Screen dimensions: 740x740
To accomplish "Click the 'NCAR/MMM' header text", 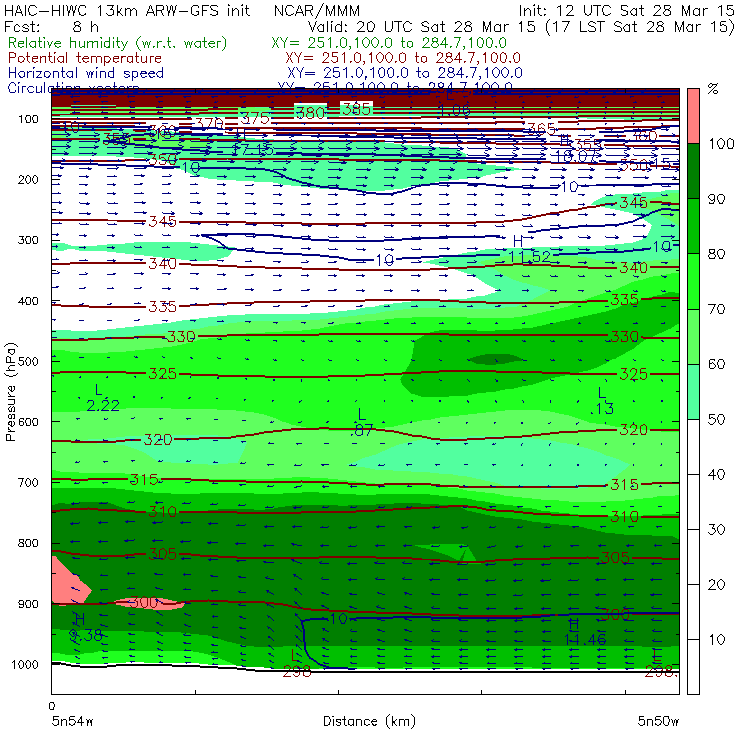I will [x=317, y=11].
